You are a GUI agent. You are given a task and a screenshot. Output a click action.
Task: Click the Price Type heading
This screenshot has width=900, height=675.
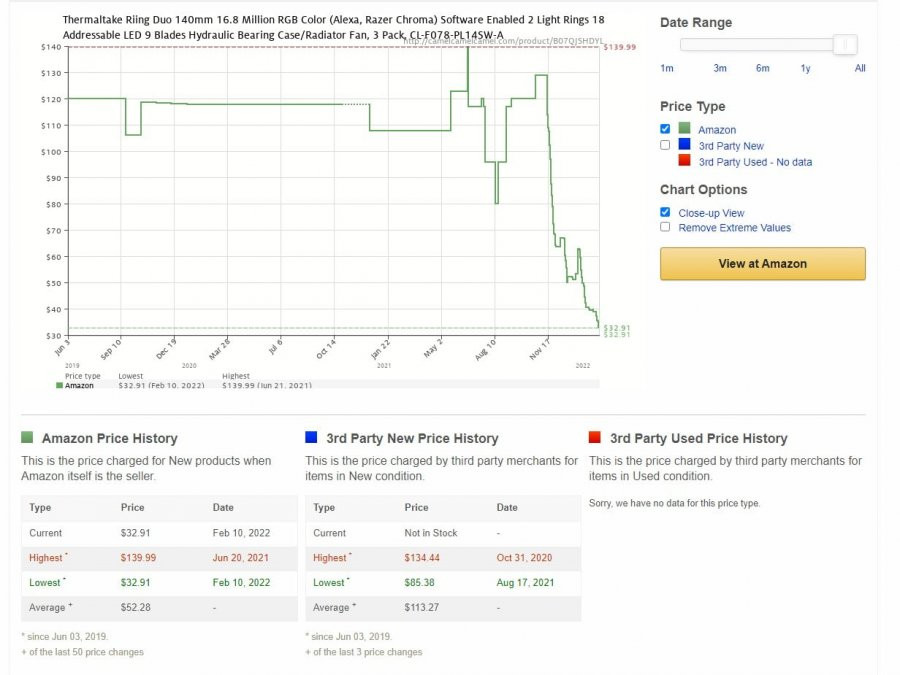point(692,106)
